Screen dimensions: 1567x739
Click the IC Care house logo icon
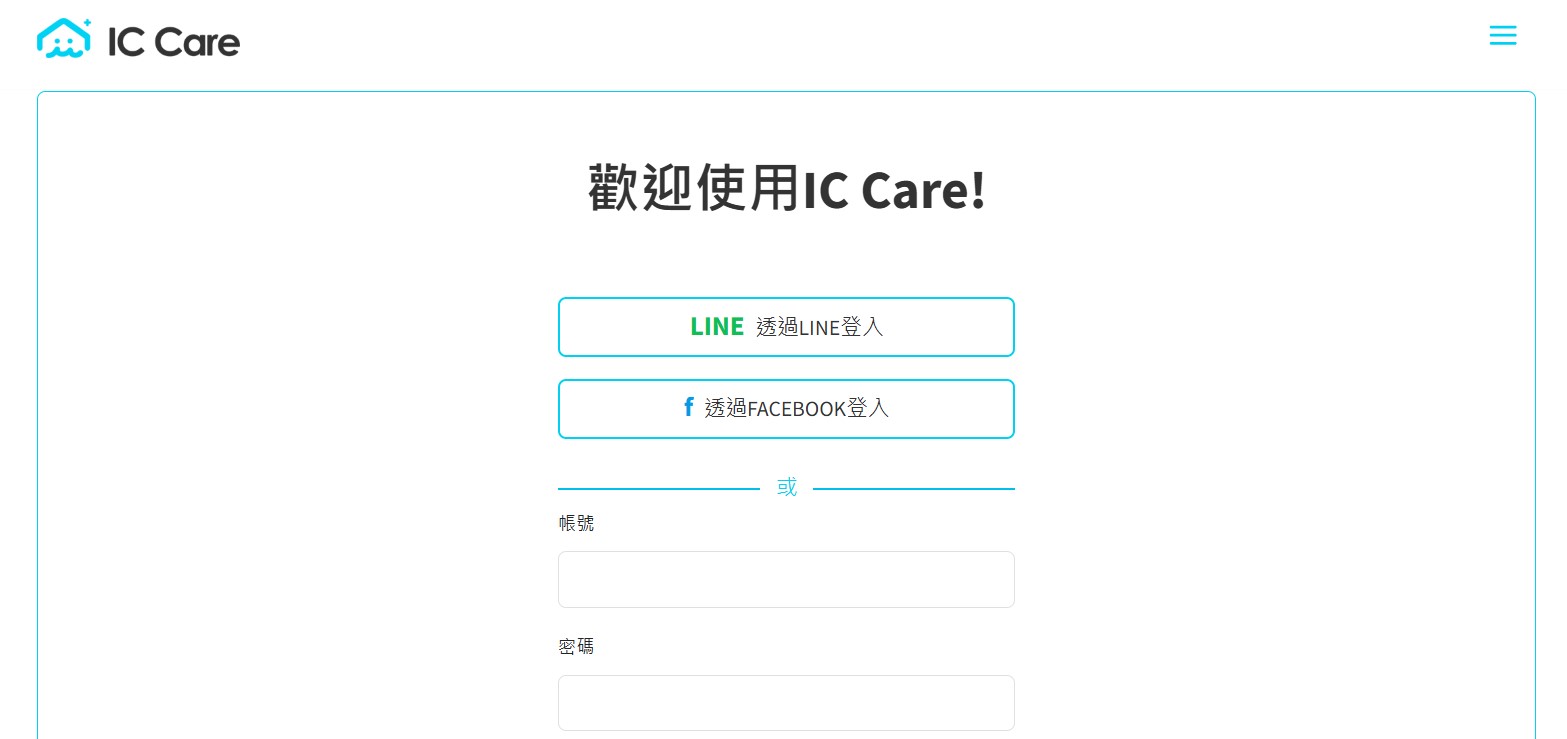[x=65, y=38]
